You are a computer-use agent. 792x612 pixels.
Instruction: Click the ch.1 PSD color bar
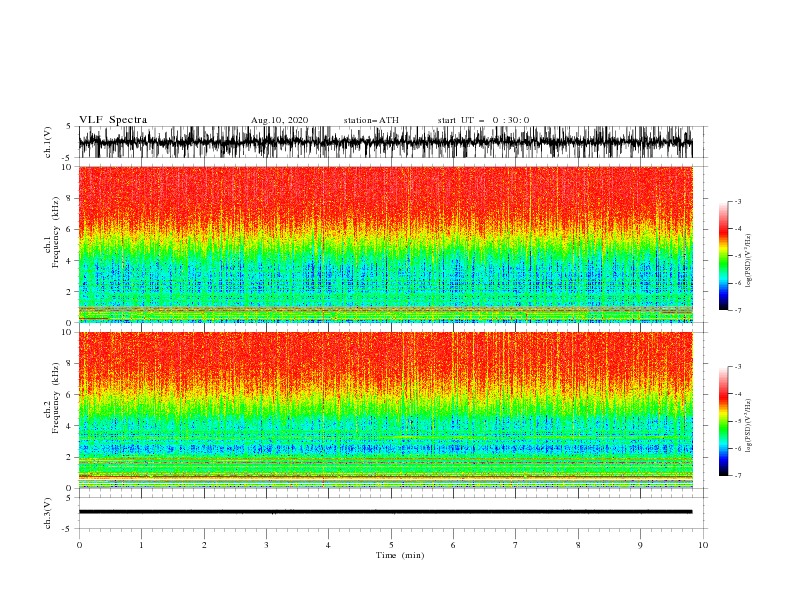point(723,256)
